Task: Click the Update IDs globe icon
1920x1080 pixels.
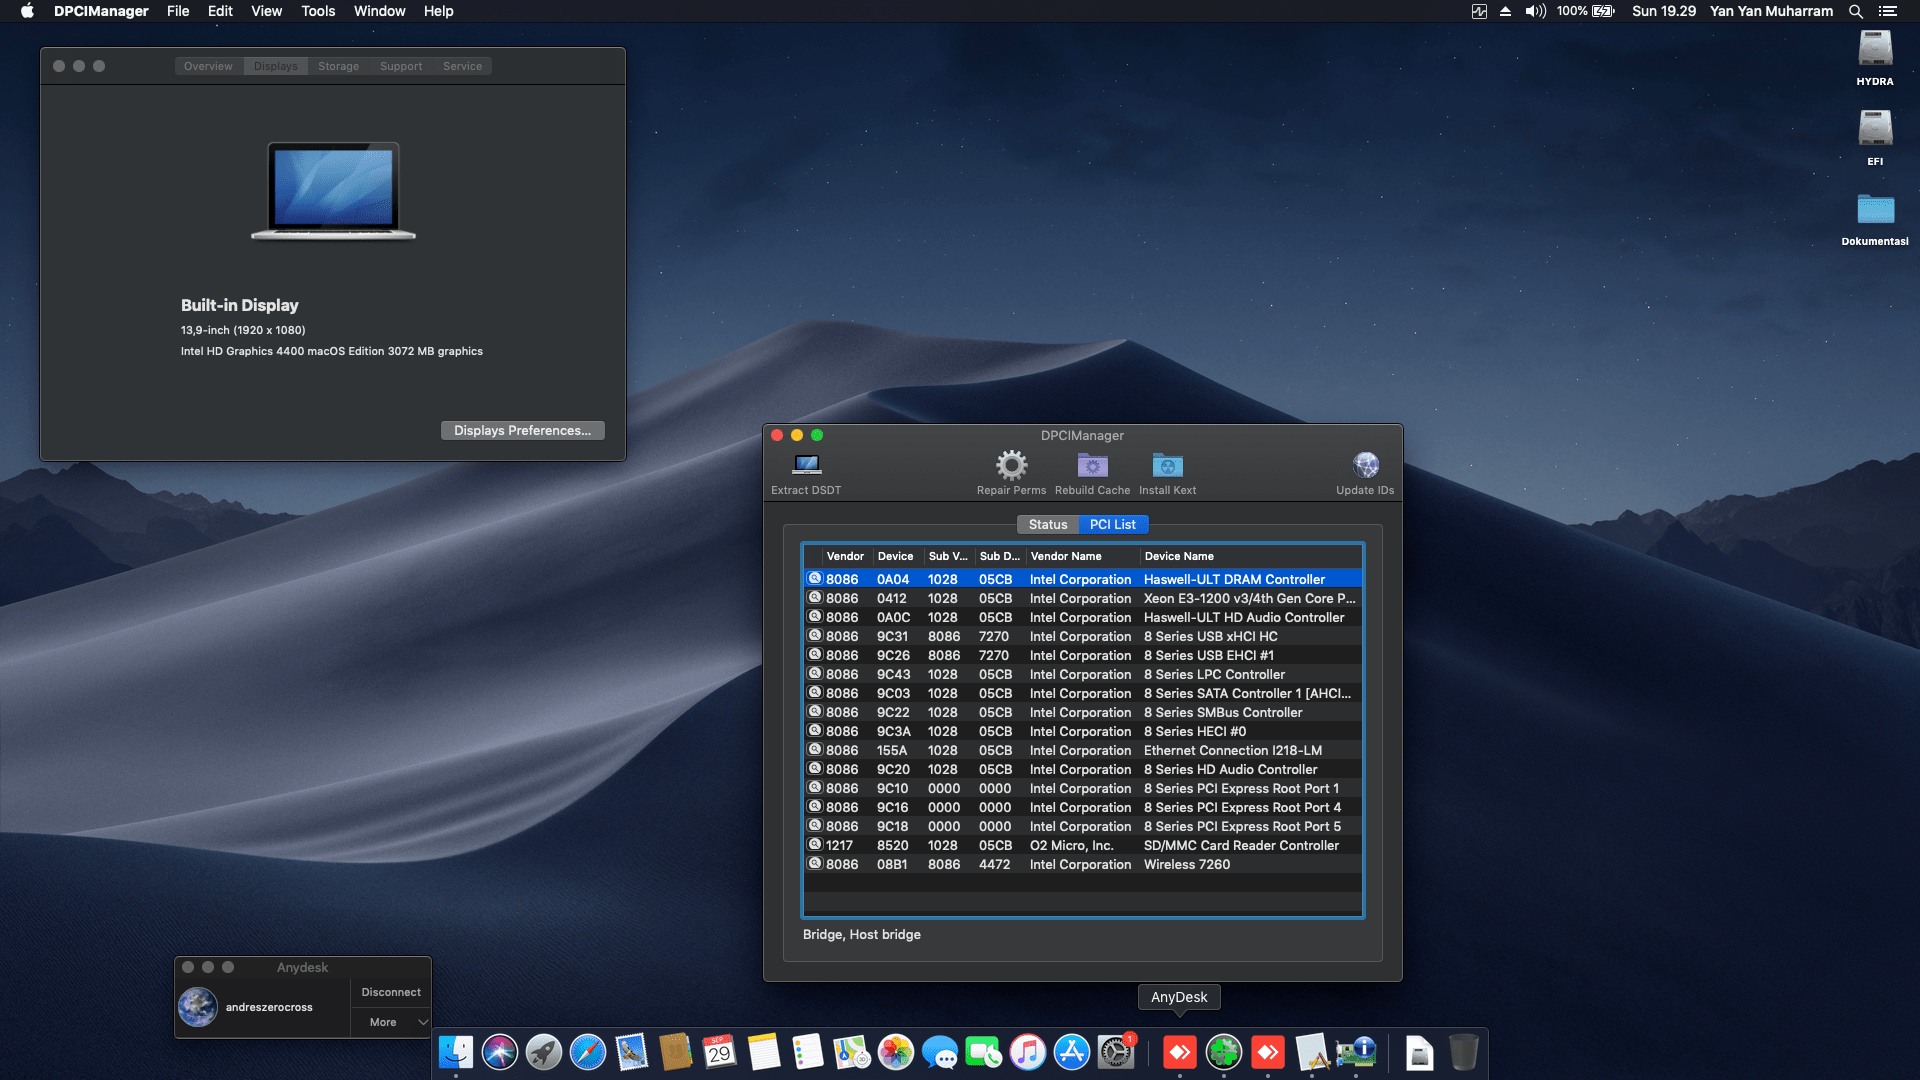Action: pos(1365,466)
